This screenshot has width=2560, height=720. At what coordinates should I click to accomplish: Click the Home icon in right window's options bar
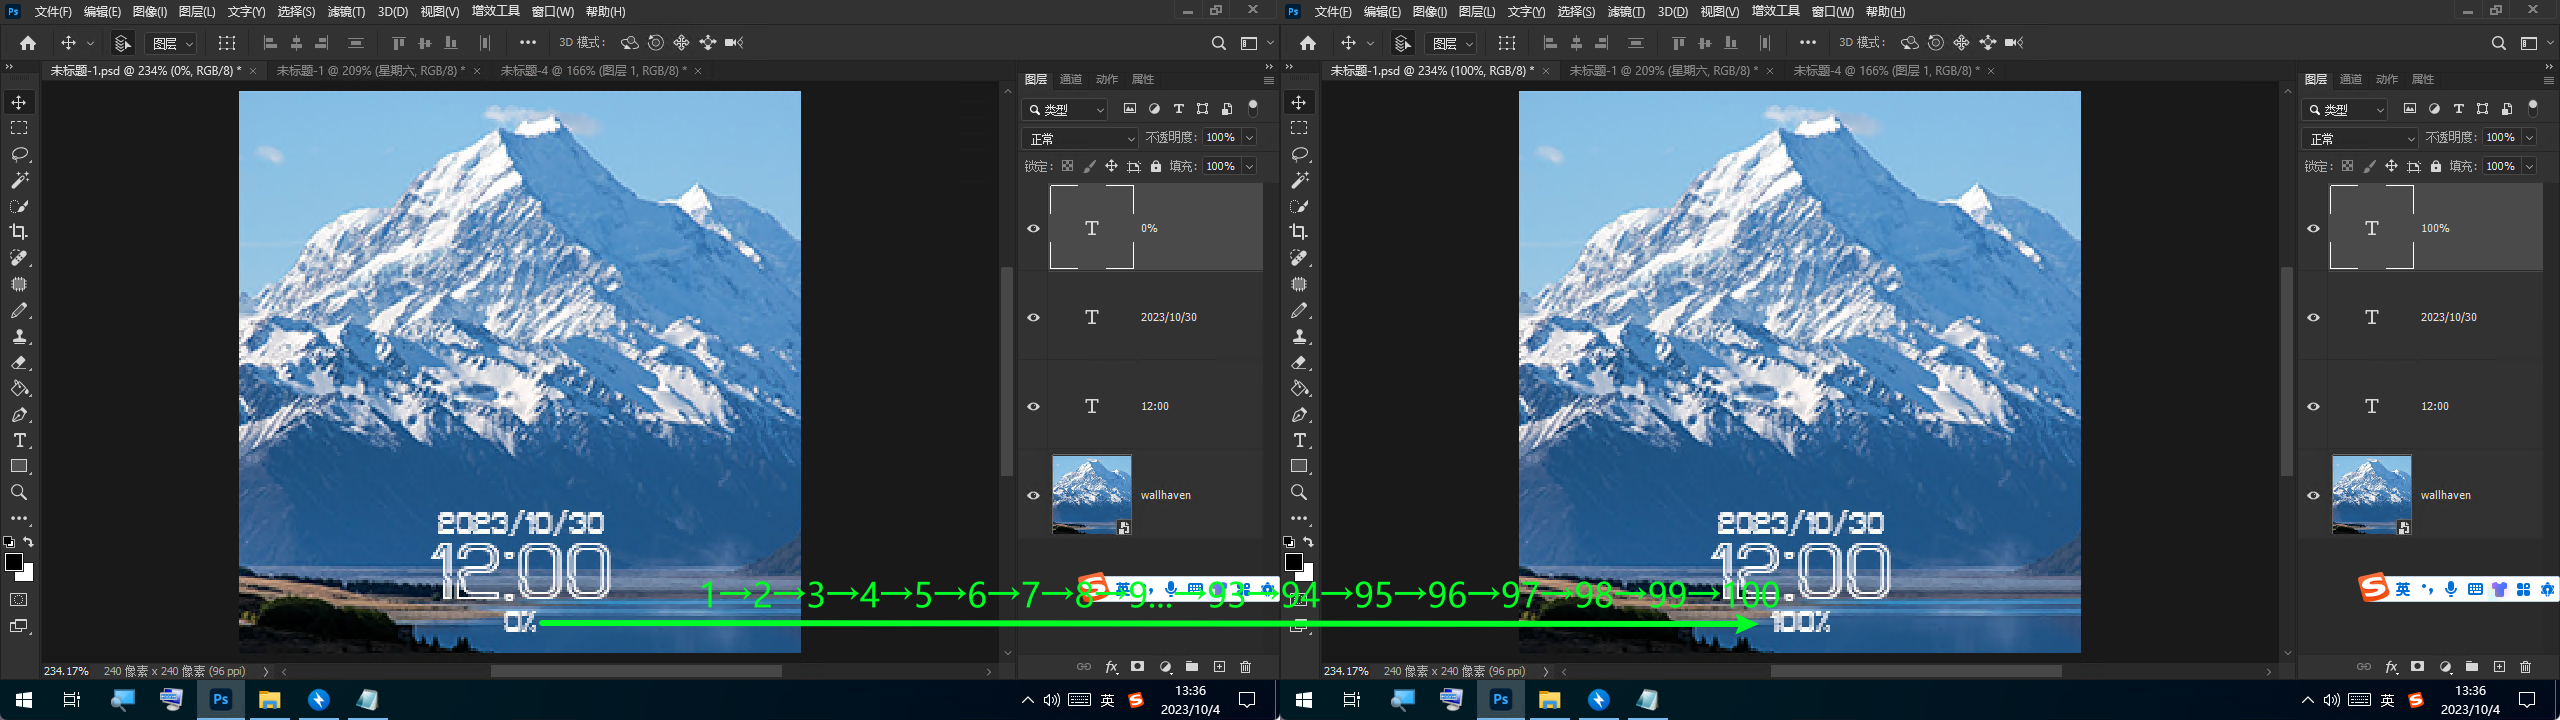pyautogui.click(x=1308, y=43)
